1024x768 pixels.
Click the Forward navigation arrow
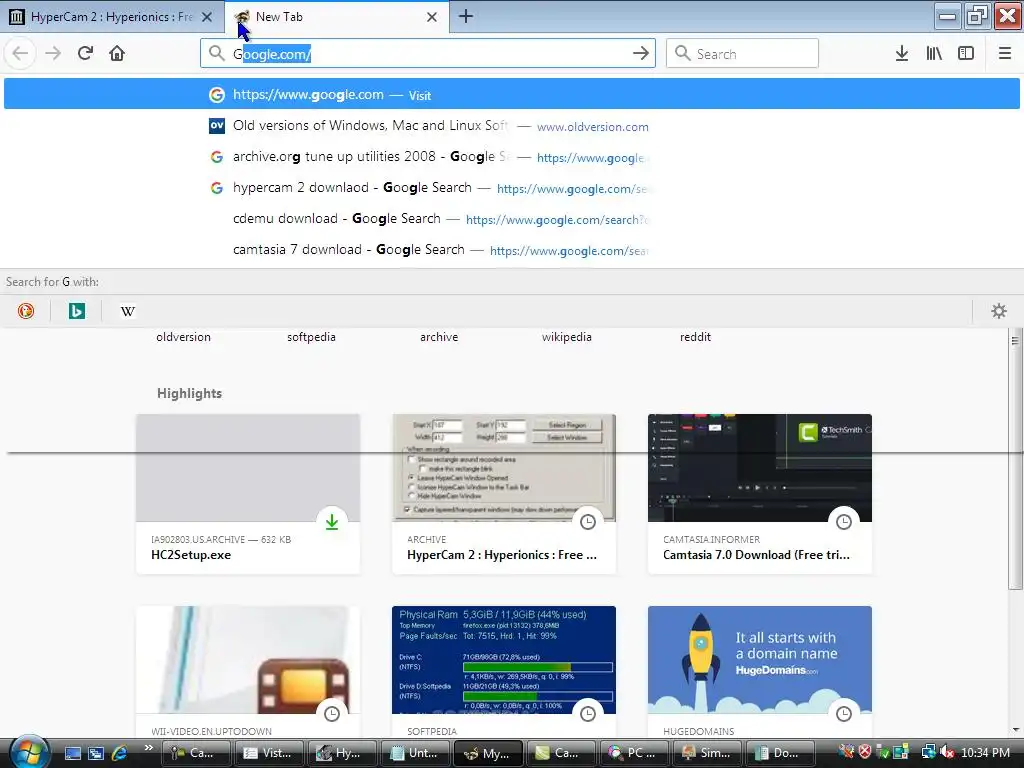[x=53, y=53]
